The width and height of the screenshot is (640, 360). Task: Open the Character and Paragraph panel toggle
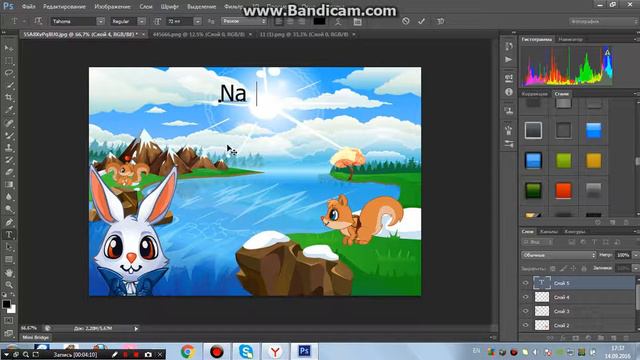click(x=358, y=21)
